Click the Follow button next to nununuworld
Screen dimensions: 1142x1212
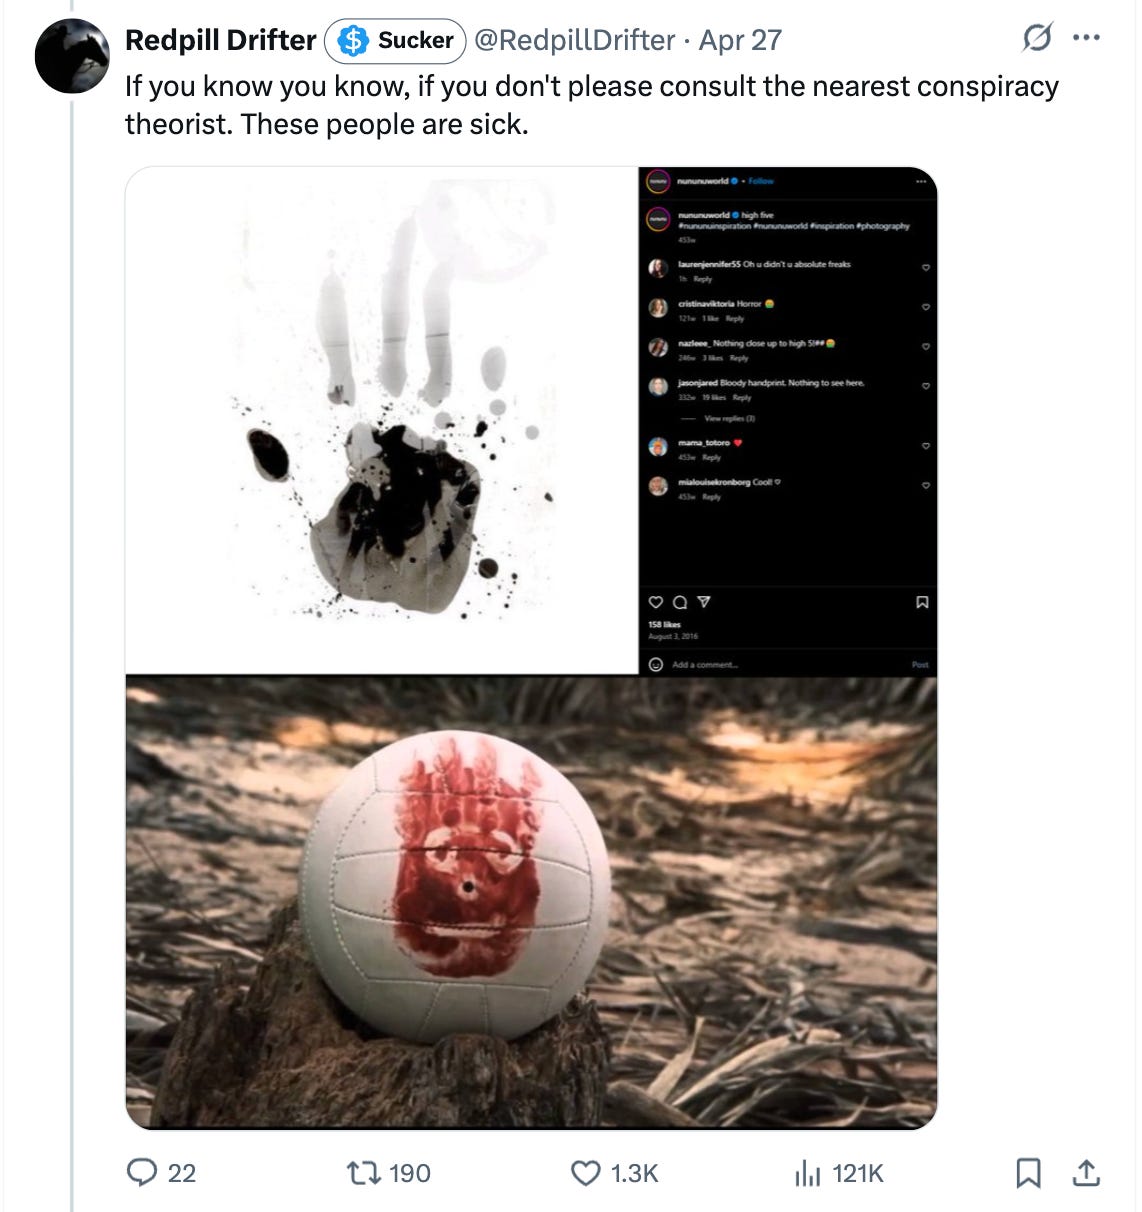click(x=760, y=181)
